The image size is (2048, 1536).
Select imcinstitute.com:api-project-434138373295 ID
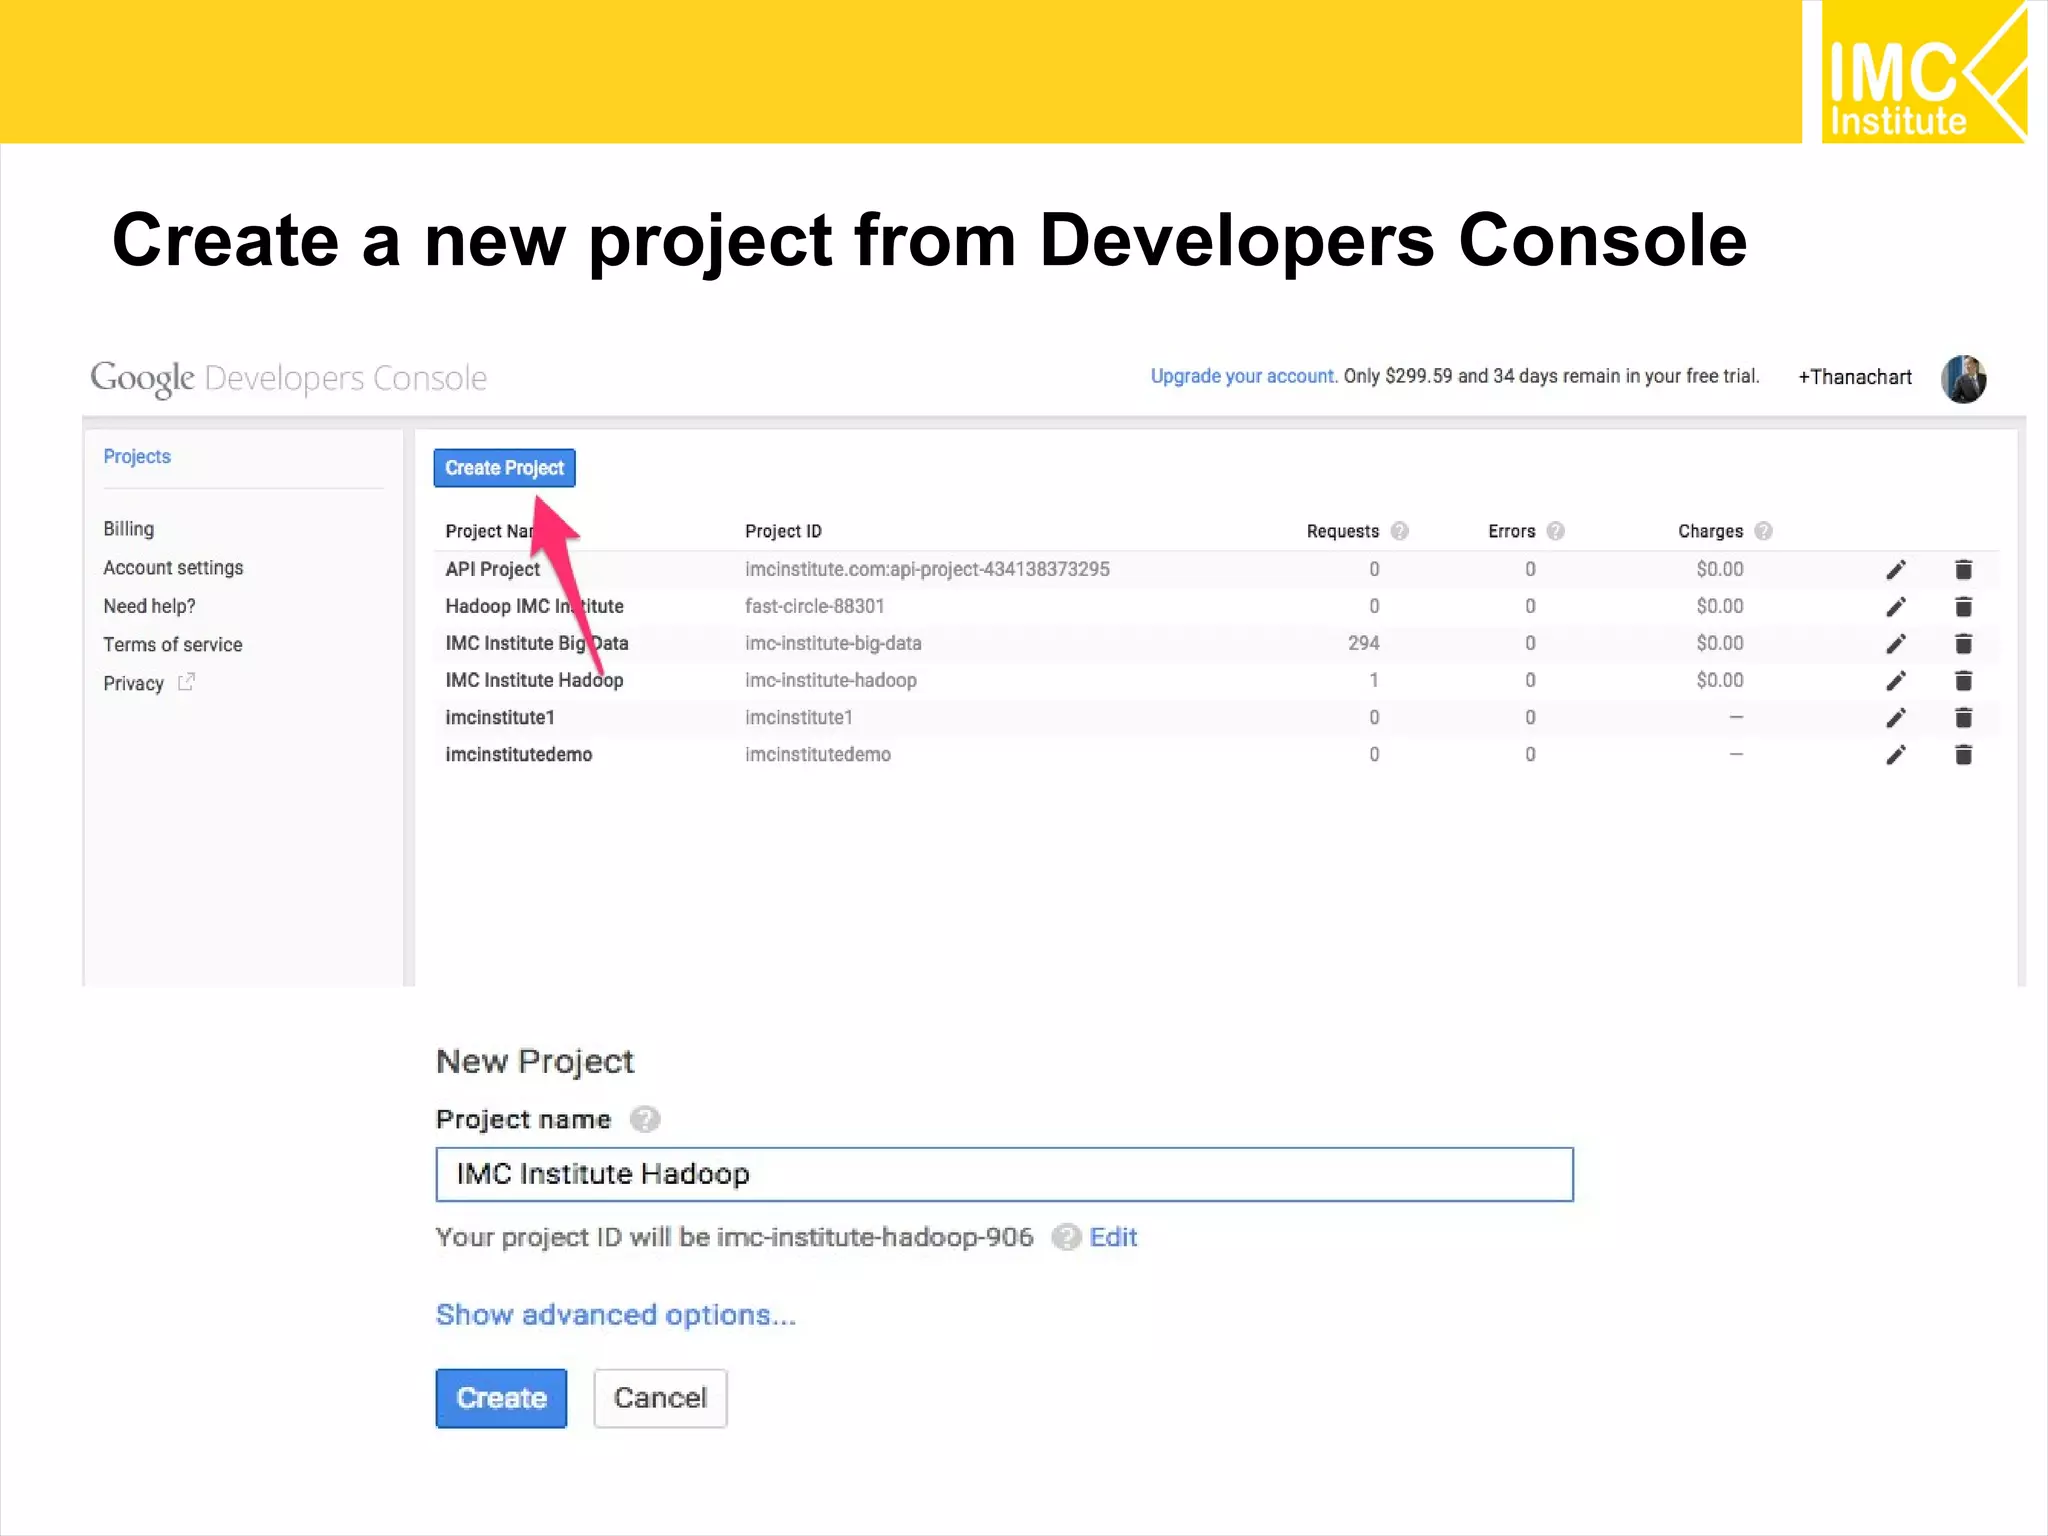(x=927, y=569)
